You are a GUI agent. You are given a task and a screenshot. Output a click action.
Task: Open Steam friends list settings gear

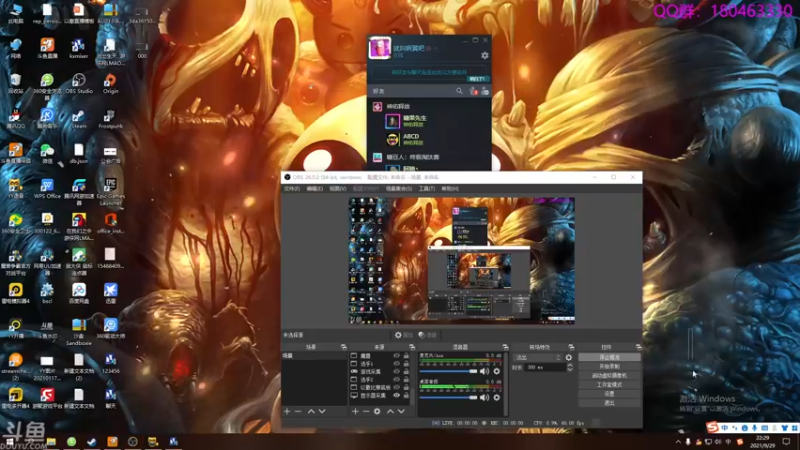pos(485,55)
